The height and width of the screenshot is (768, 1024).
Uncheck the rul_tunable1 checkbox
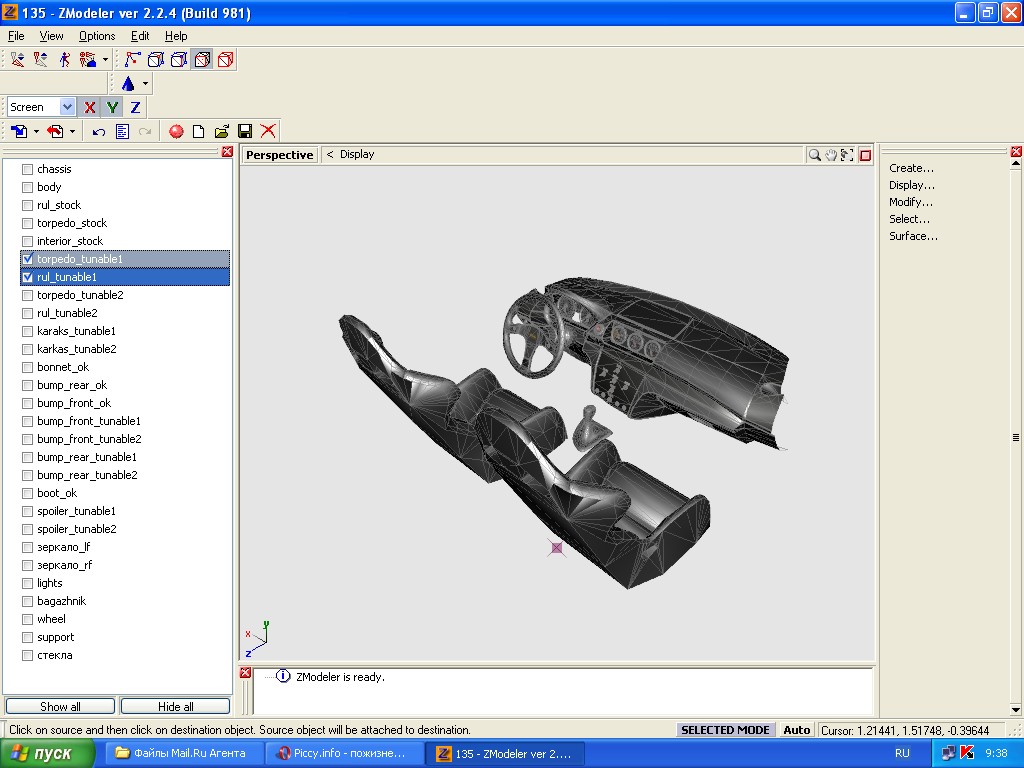tap(27, 278)
